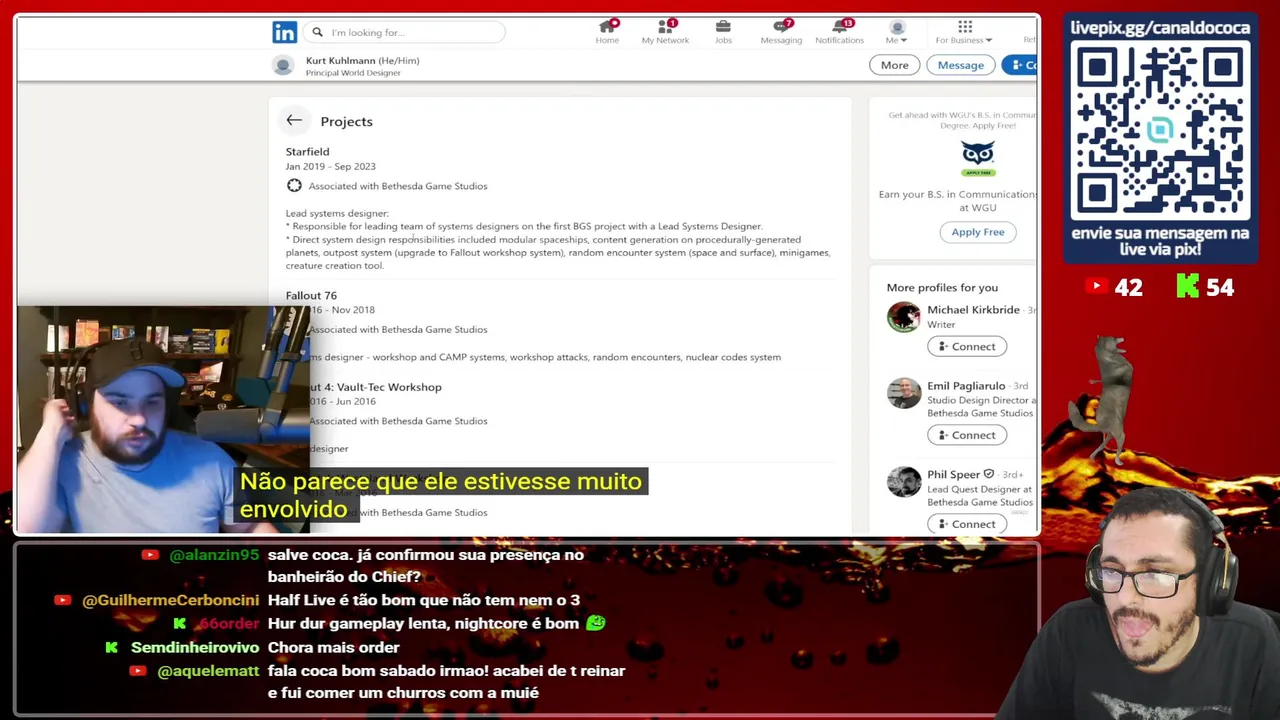Image resolution: width=1280 pixels, height=720 pixels.
Task: Go to the Home tab
Action: coord(607,31)
